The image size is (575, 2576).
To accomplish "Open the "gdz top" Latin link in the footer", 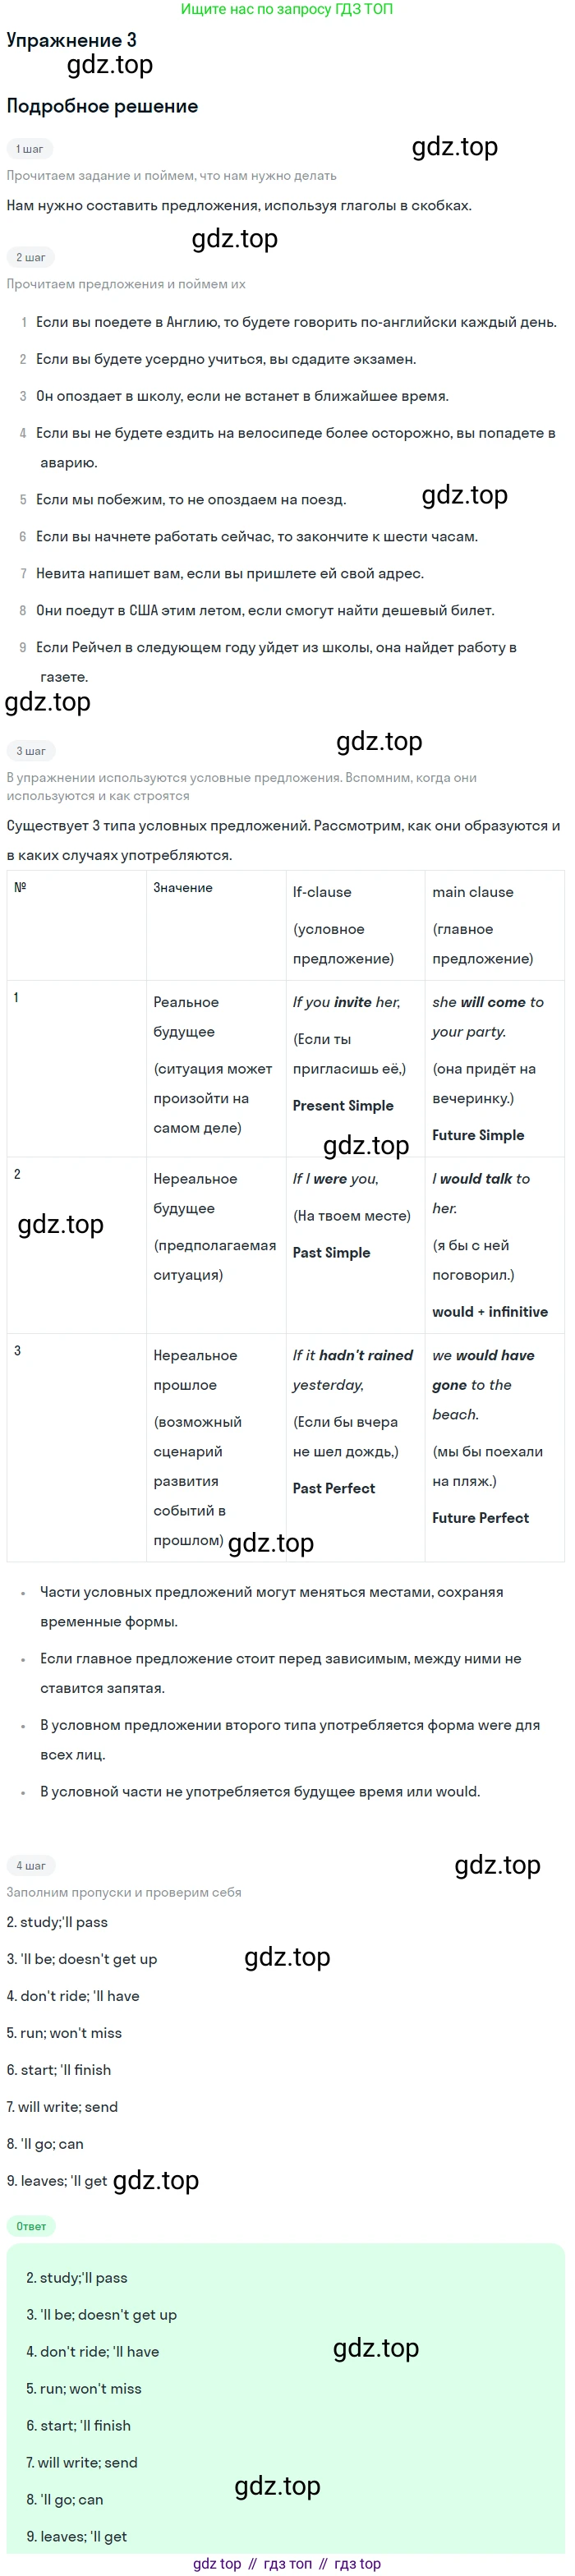I will (x=217, y=2564).
